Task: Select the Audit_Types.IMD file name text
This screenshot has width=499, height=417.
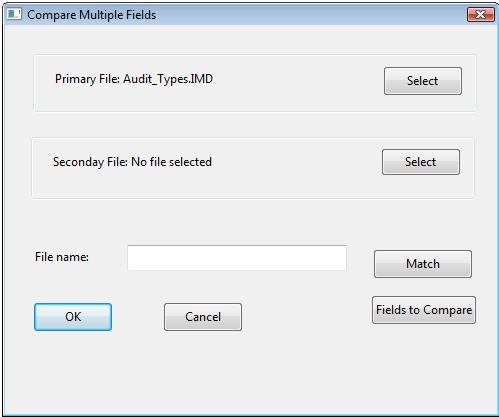Action: 168,79
